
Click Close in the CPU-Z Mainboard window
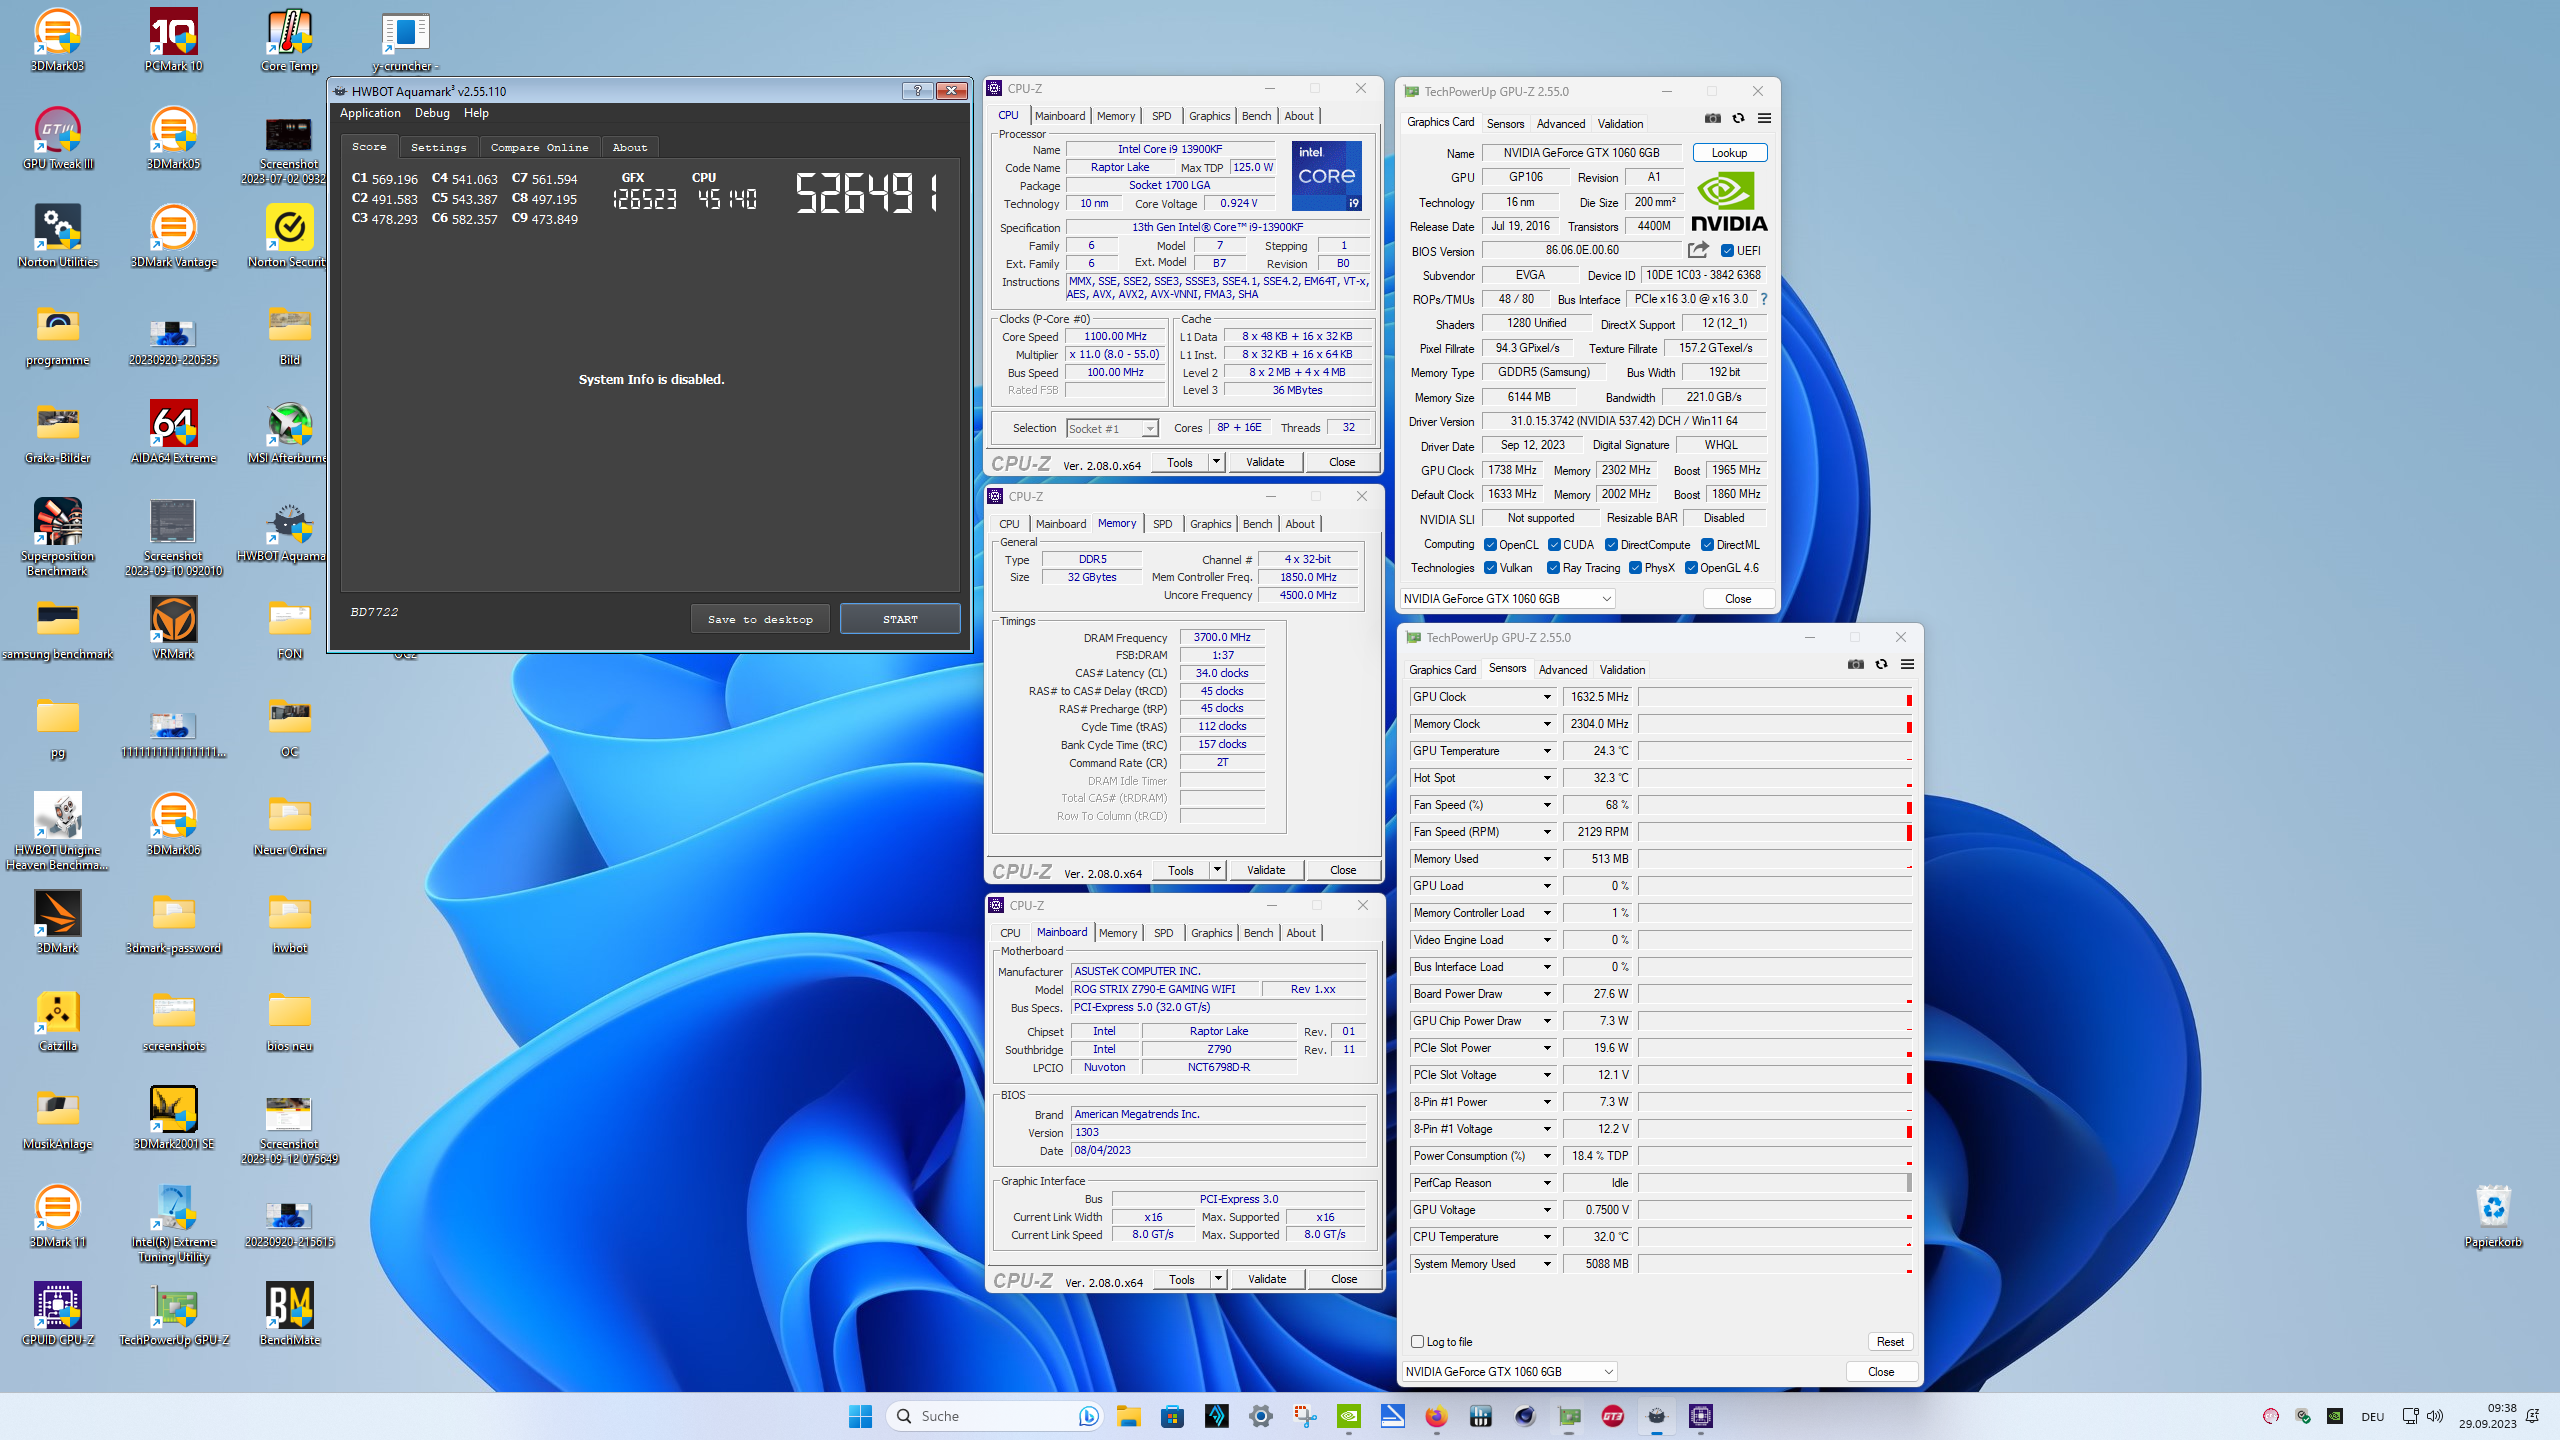pos(1344,1279)
